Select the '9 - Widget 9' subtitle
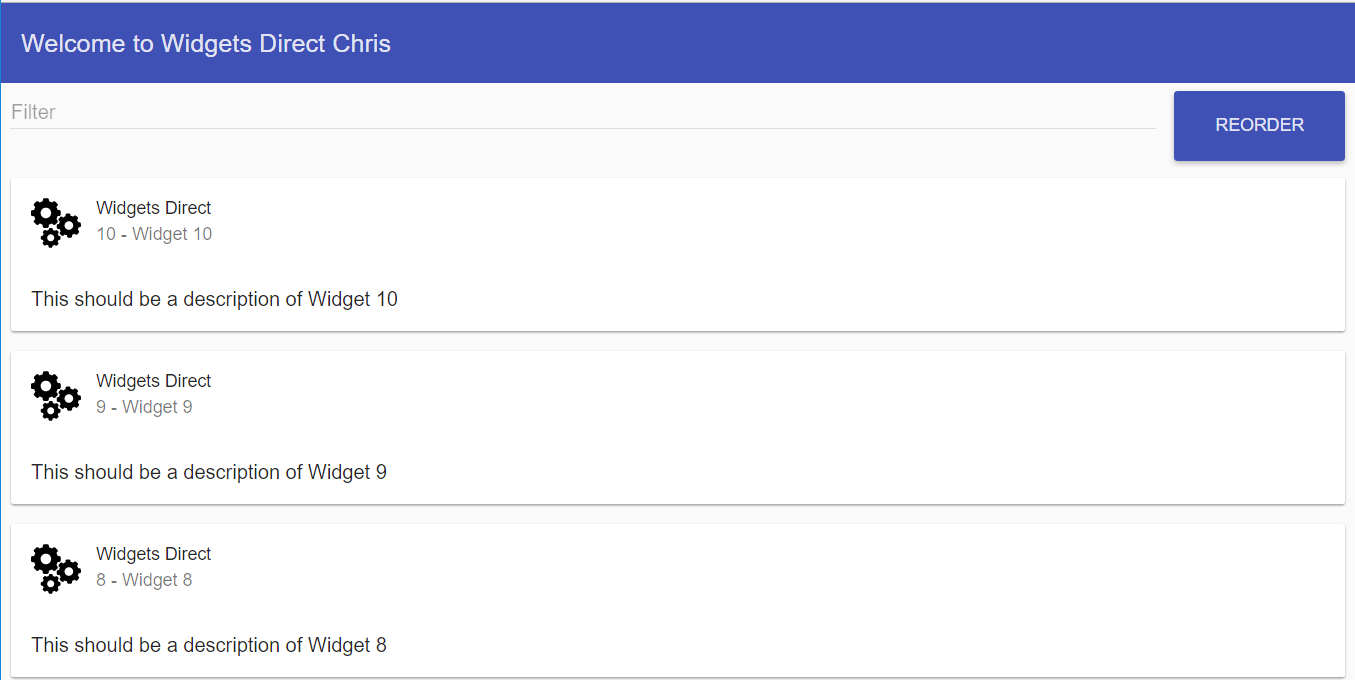The height and width of the screenshot is (680, 1355). click(144, 407)
